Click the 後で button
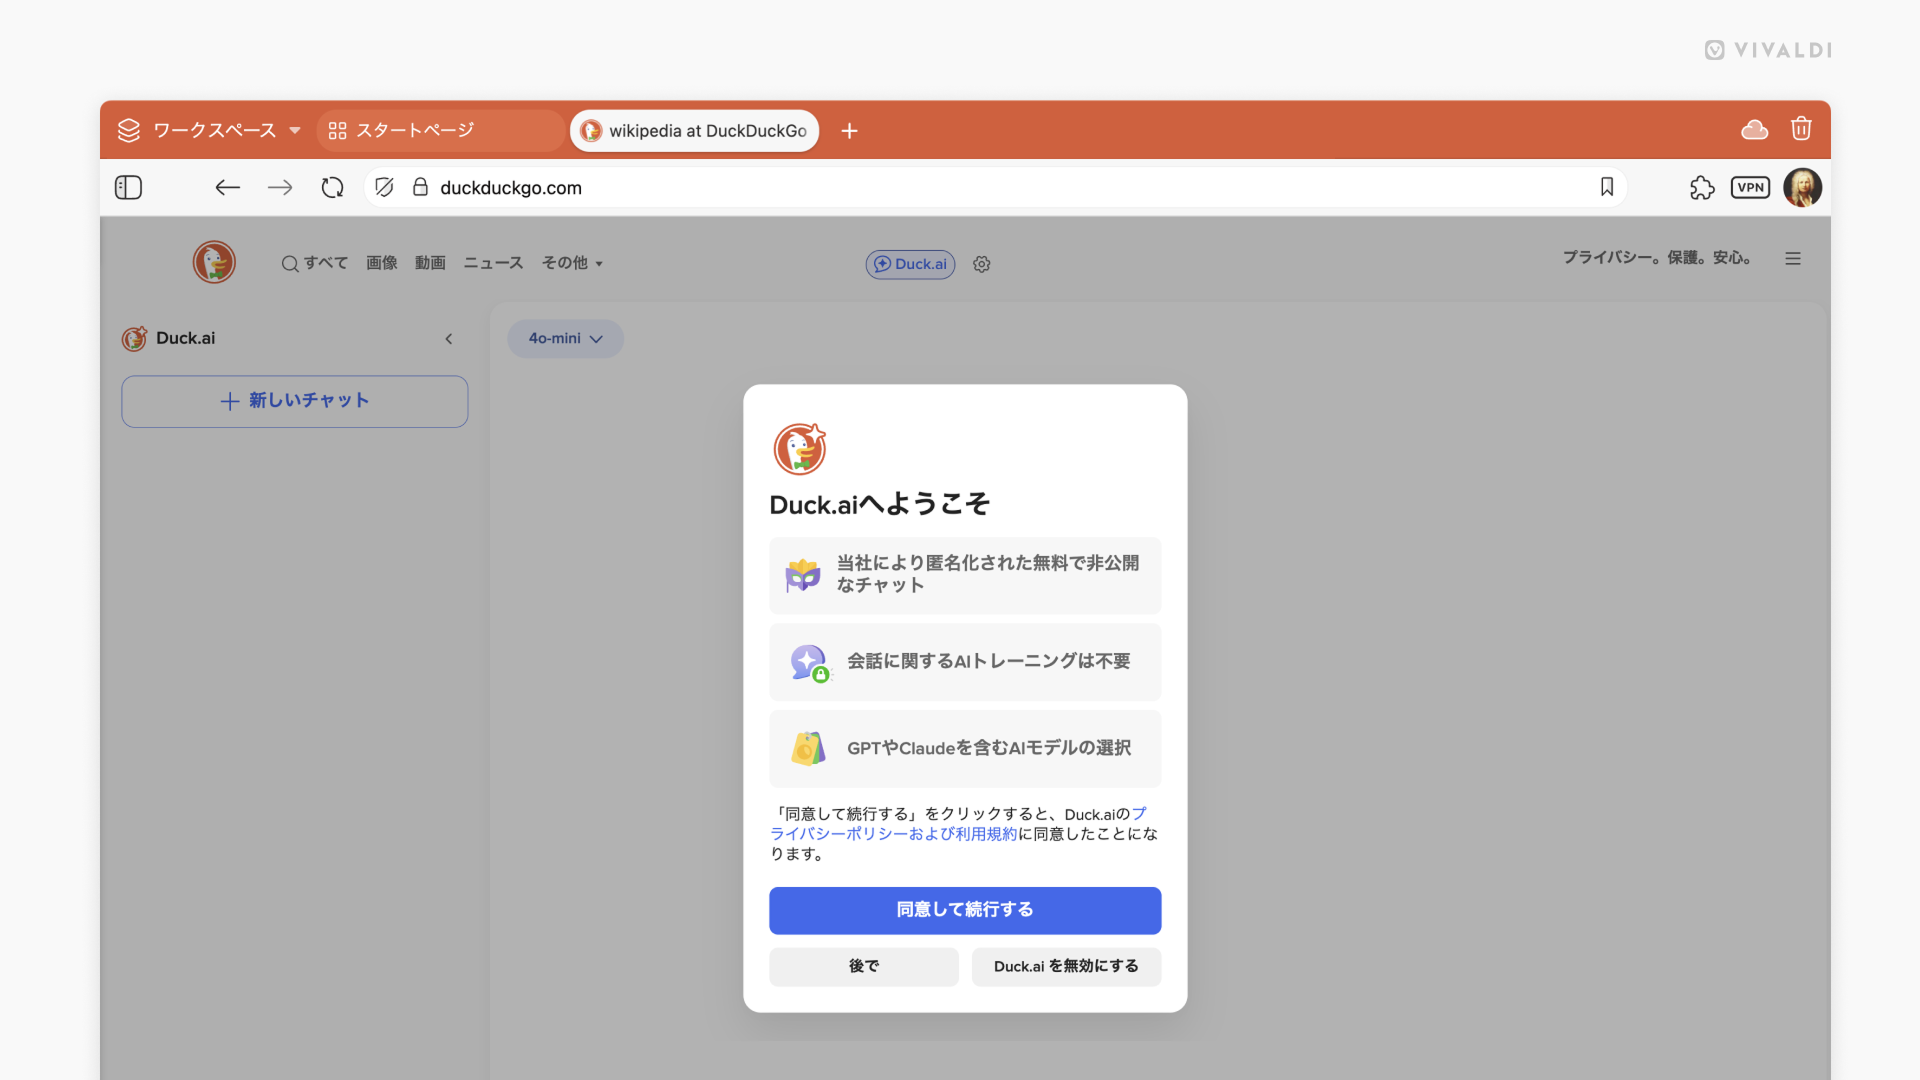 864,967
